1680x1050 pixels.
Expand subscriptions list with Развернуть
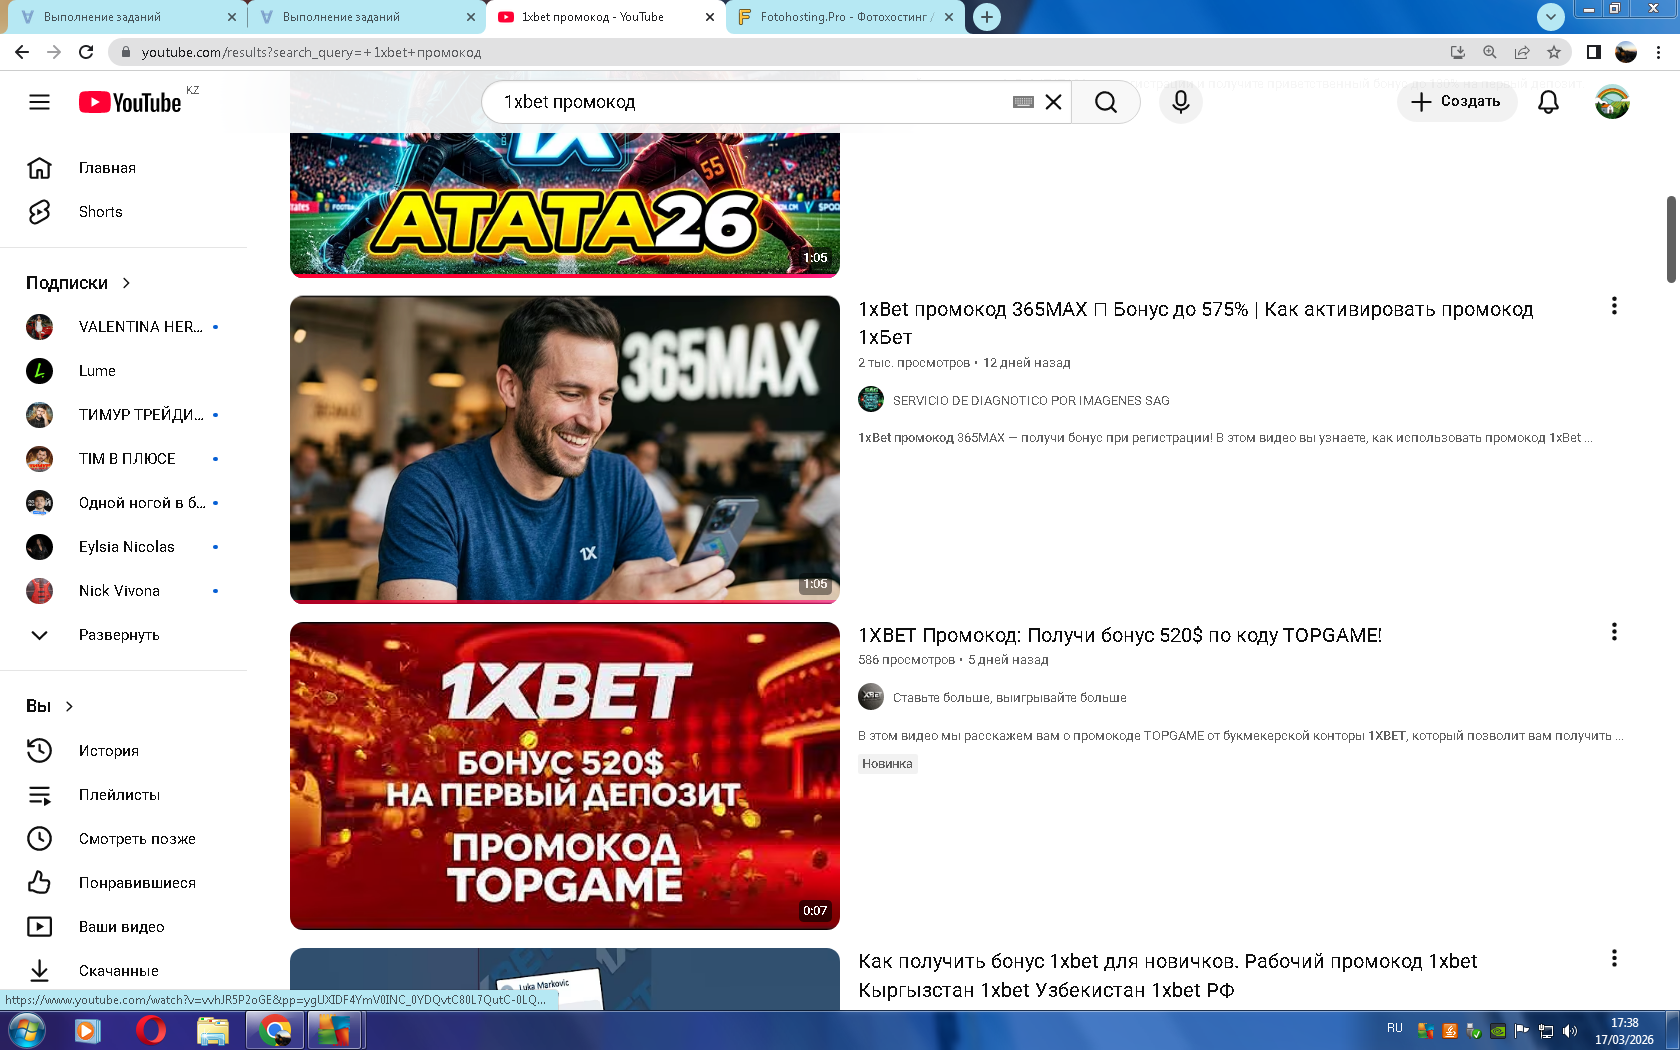coord(119,635)
